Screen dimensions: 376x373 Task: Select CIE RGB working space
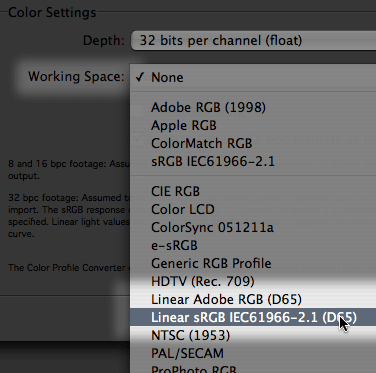click(253, 191)
